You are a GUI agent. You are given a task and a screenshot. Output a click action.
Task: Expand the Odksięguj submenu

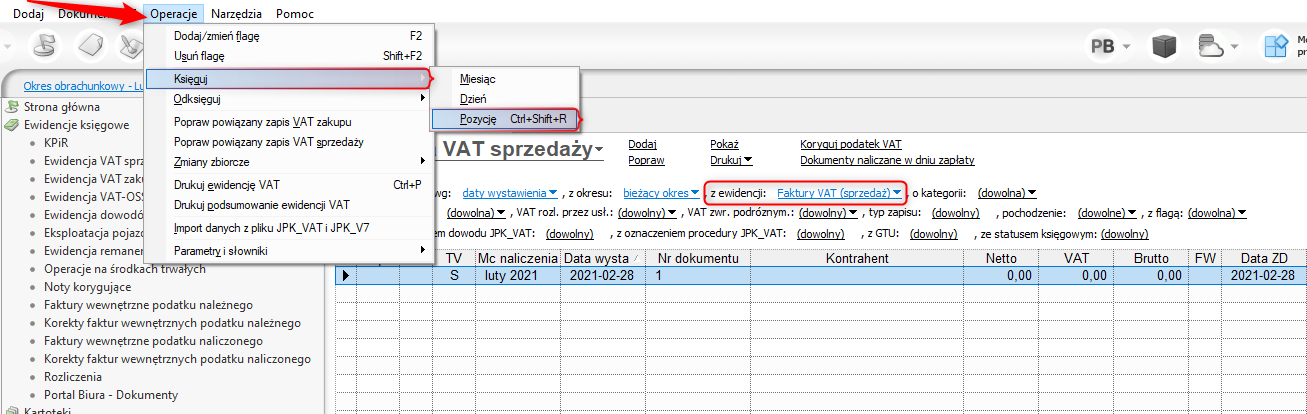coord(288,98)
